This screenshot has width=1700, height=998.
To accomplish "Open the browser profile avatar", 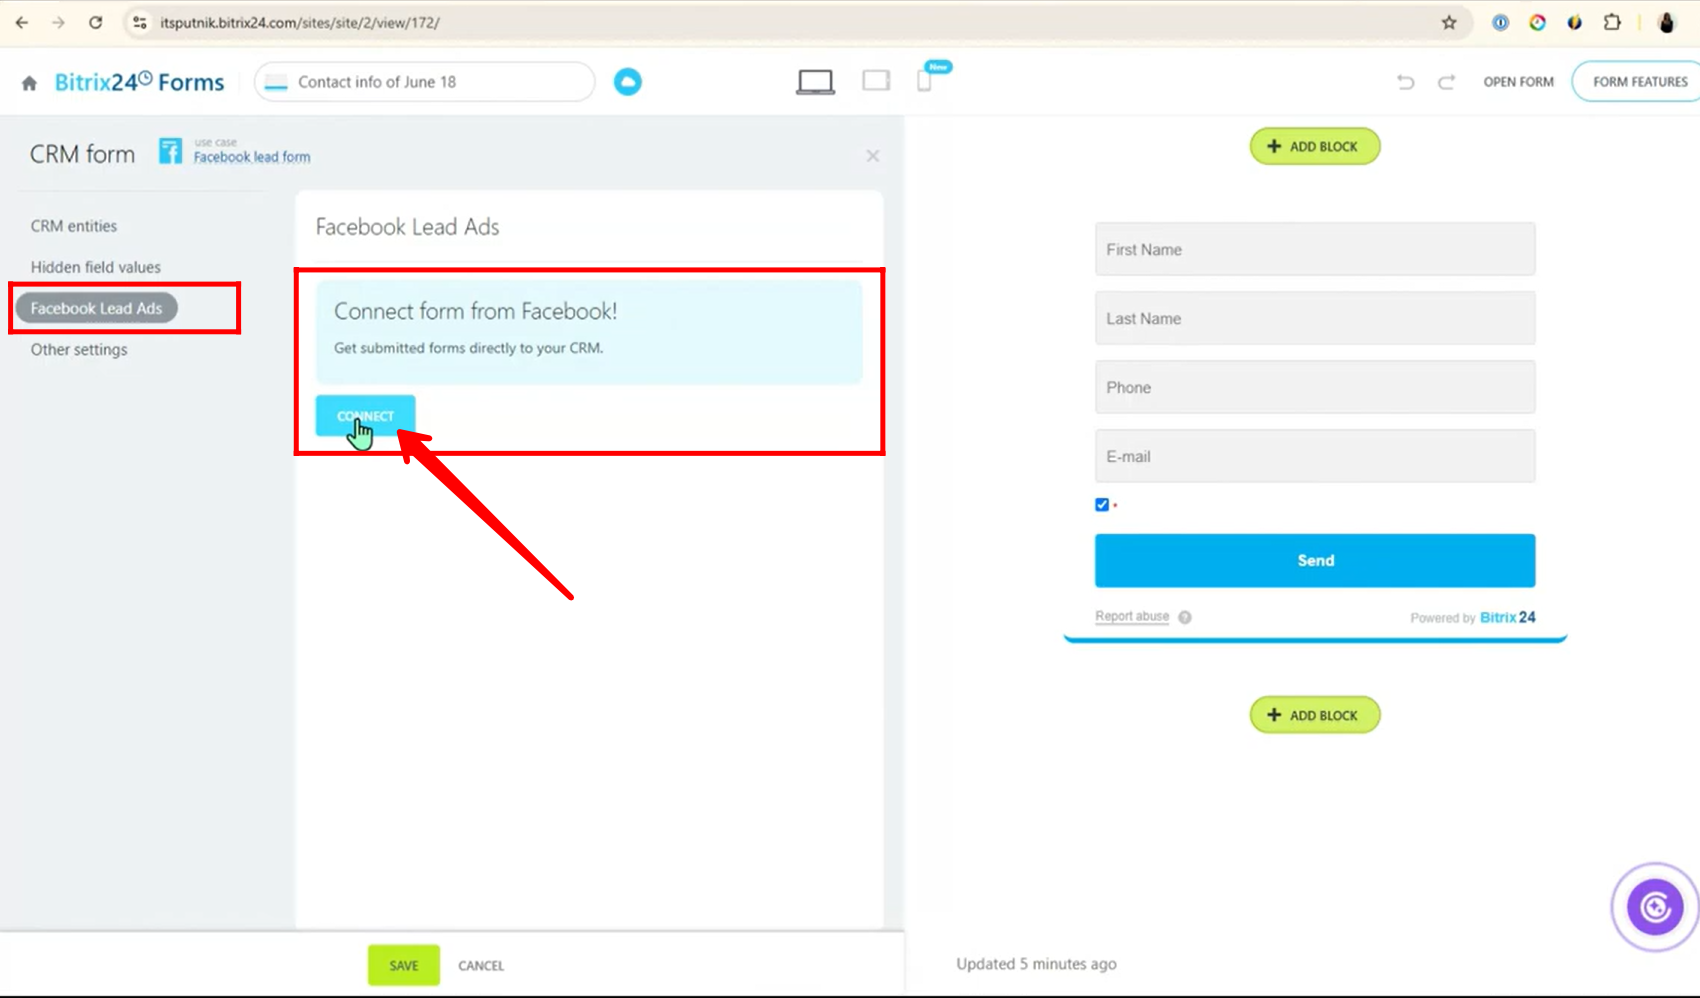I will [x=1666, y=22].
